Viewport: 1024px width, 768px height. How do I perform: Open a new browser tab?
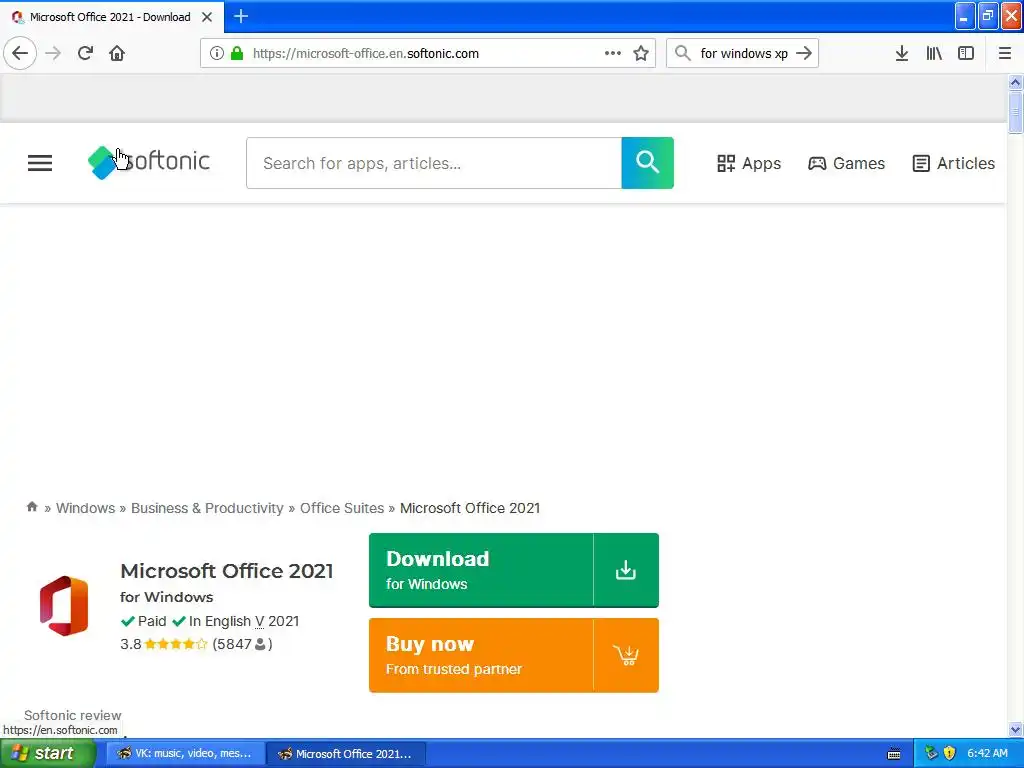pos(241,16)
